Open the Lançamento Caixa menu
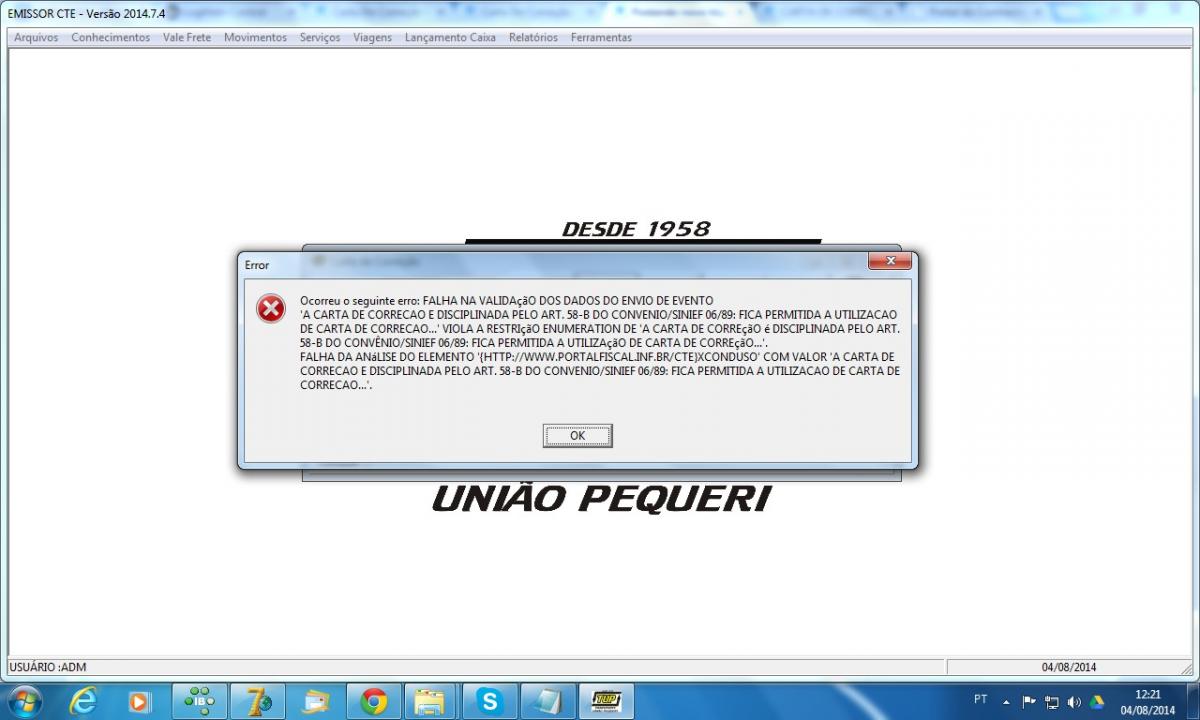 (x=450, y=37)
